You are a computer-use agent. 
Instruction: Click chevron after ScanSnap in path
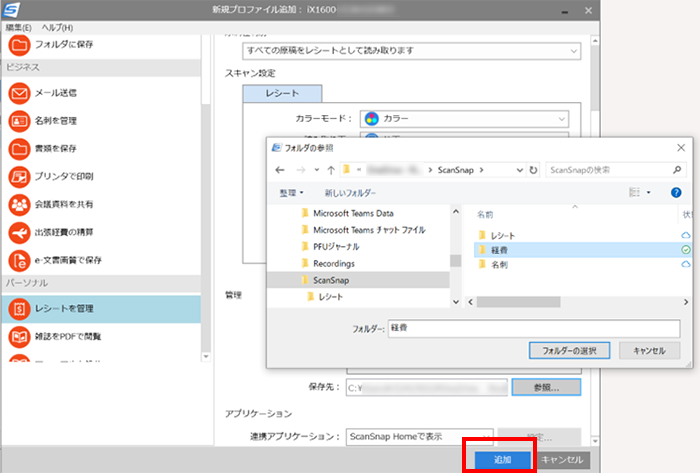[x=481, y=170]
